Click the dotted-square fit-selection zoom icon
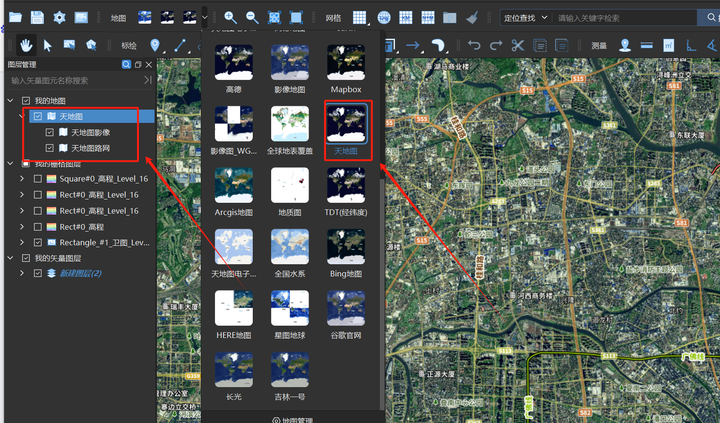This screenshot has width=720, height=423. click(274, 17)
